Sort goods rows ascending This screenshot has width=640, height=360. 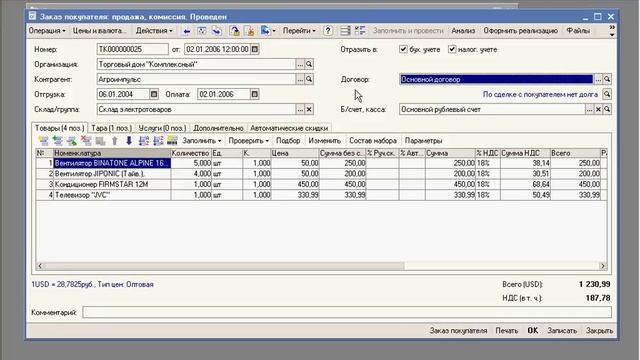coord(144,141)
